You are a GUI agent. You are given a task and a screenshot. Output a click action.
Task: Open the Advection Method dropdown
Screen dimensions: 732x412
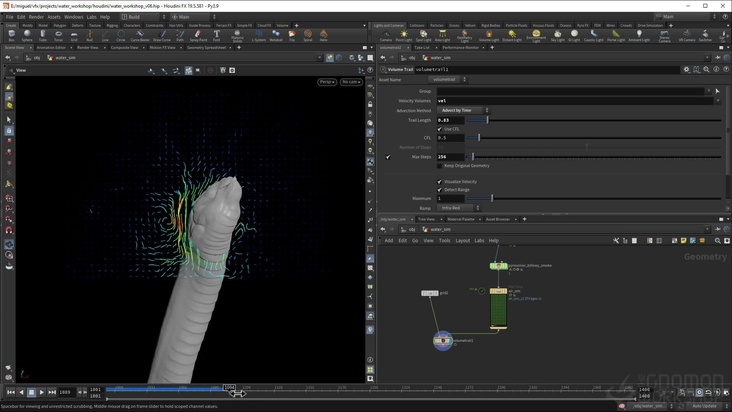[462, 110]
